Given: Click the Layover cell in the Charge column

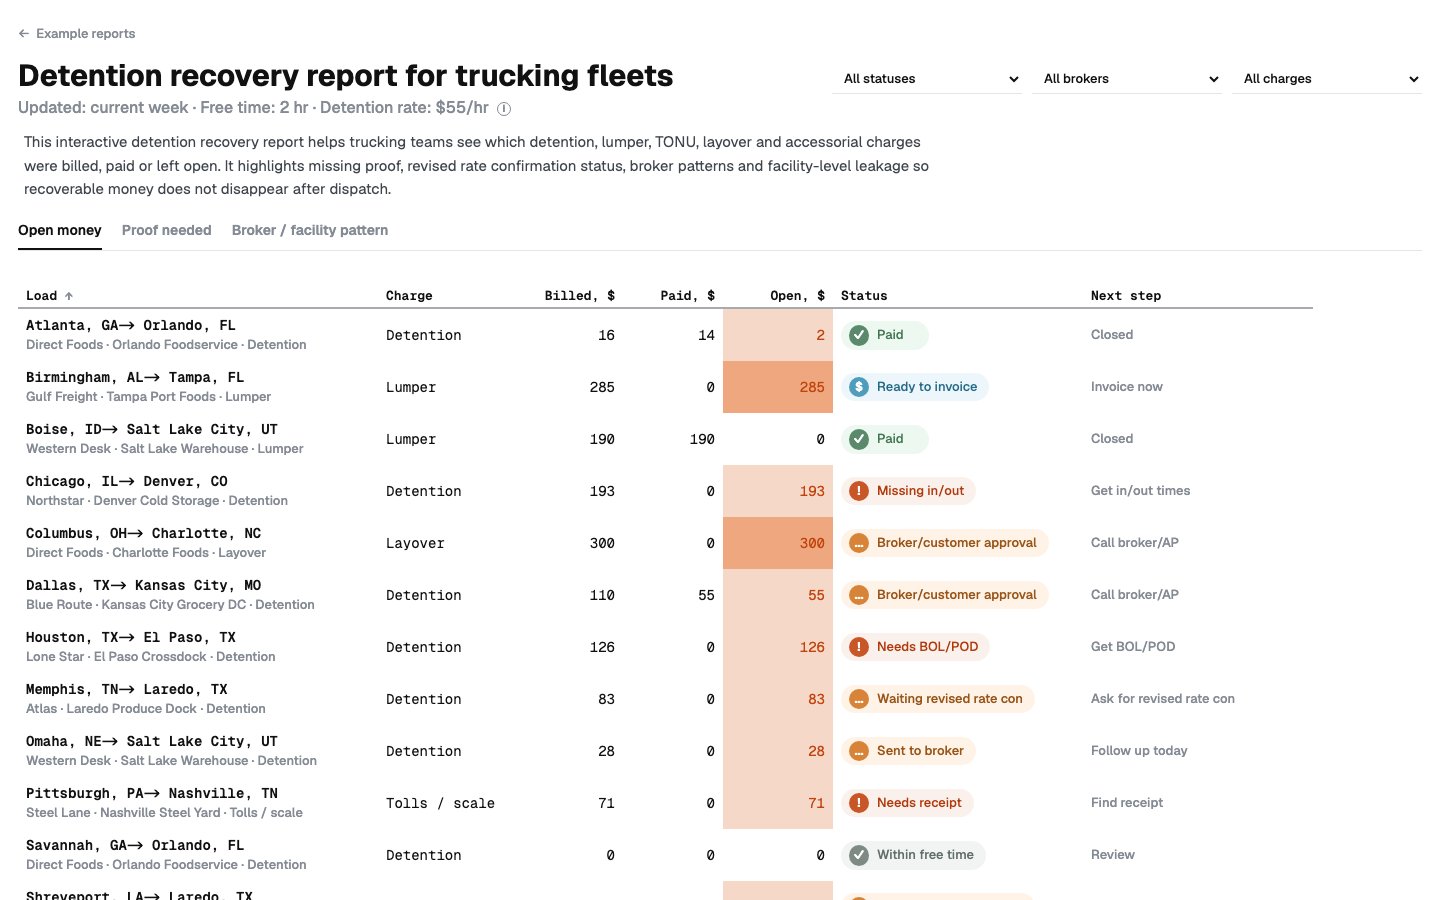Looking at the screenshot, I should [x=415, y=544].
